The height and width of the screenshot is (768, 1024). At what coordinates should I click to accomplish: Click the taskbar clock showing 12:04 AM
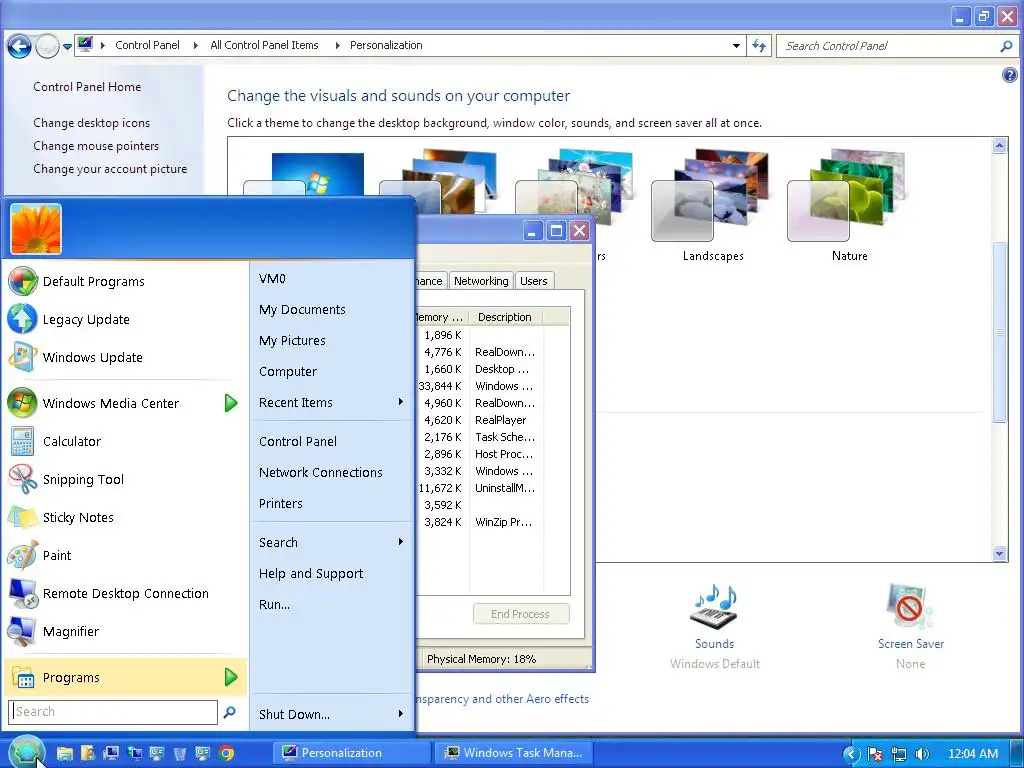click(x=972, y=754)
